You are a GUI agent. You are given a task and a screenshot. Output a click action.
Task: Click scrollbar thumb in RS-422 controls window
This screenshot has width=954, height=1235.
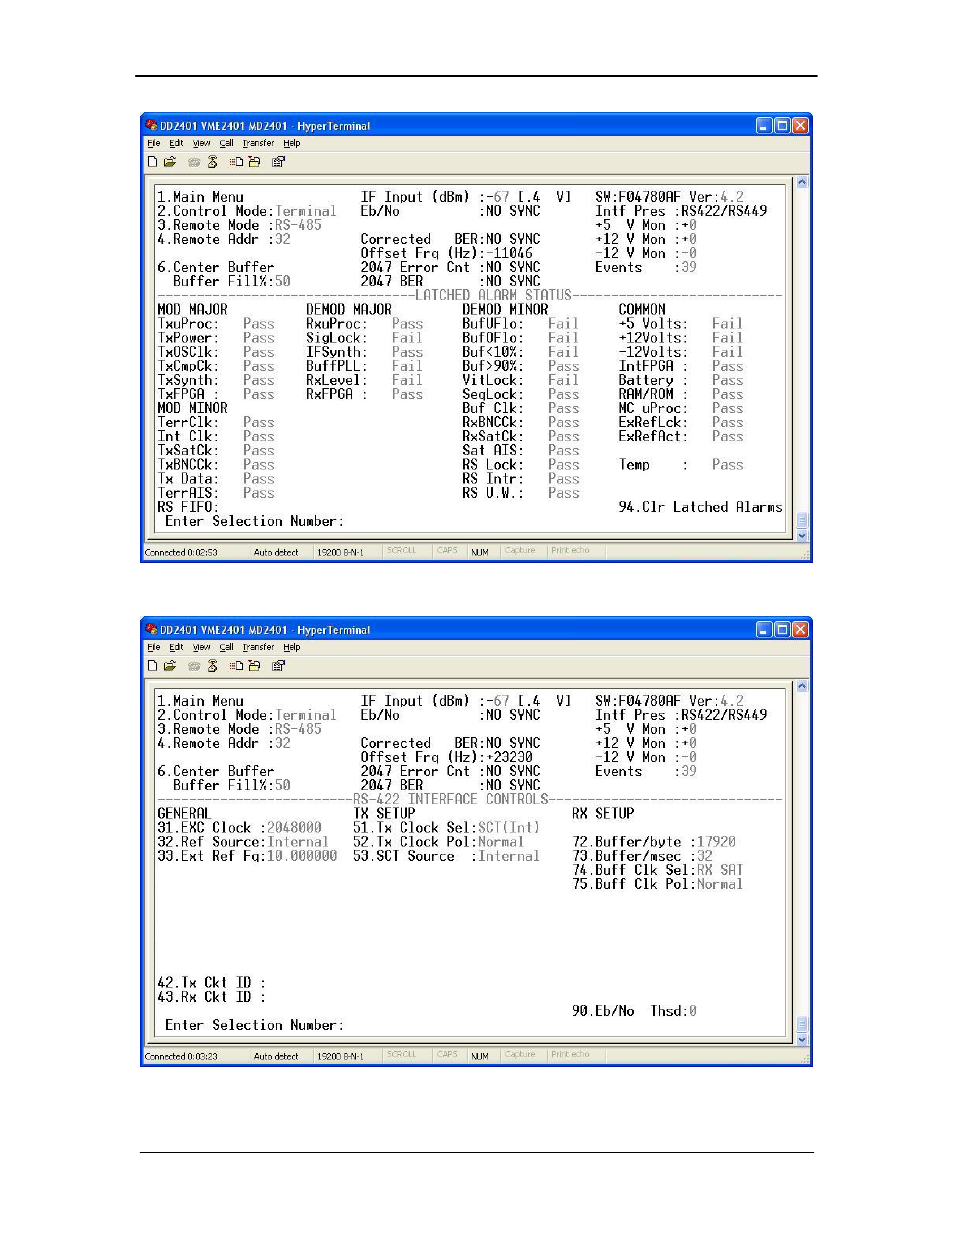[801, 1025]
